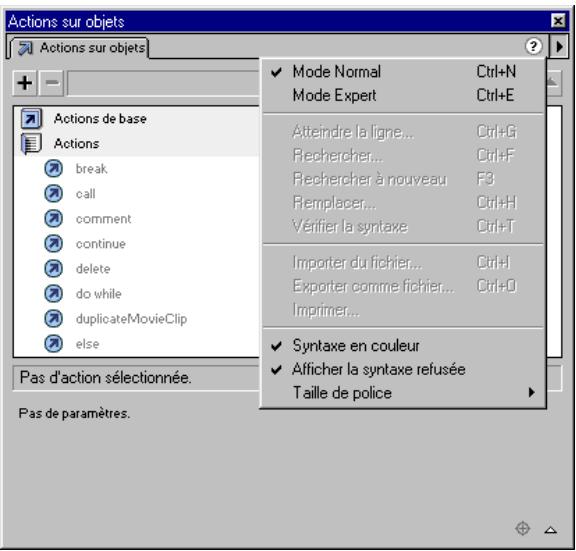The image size is (576, 551).
Task: Select Mode Normal menu option
Action: [403, 72]
